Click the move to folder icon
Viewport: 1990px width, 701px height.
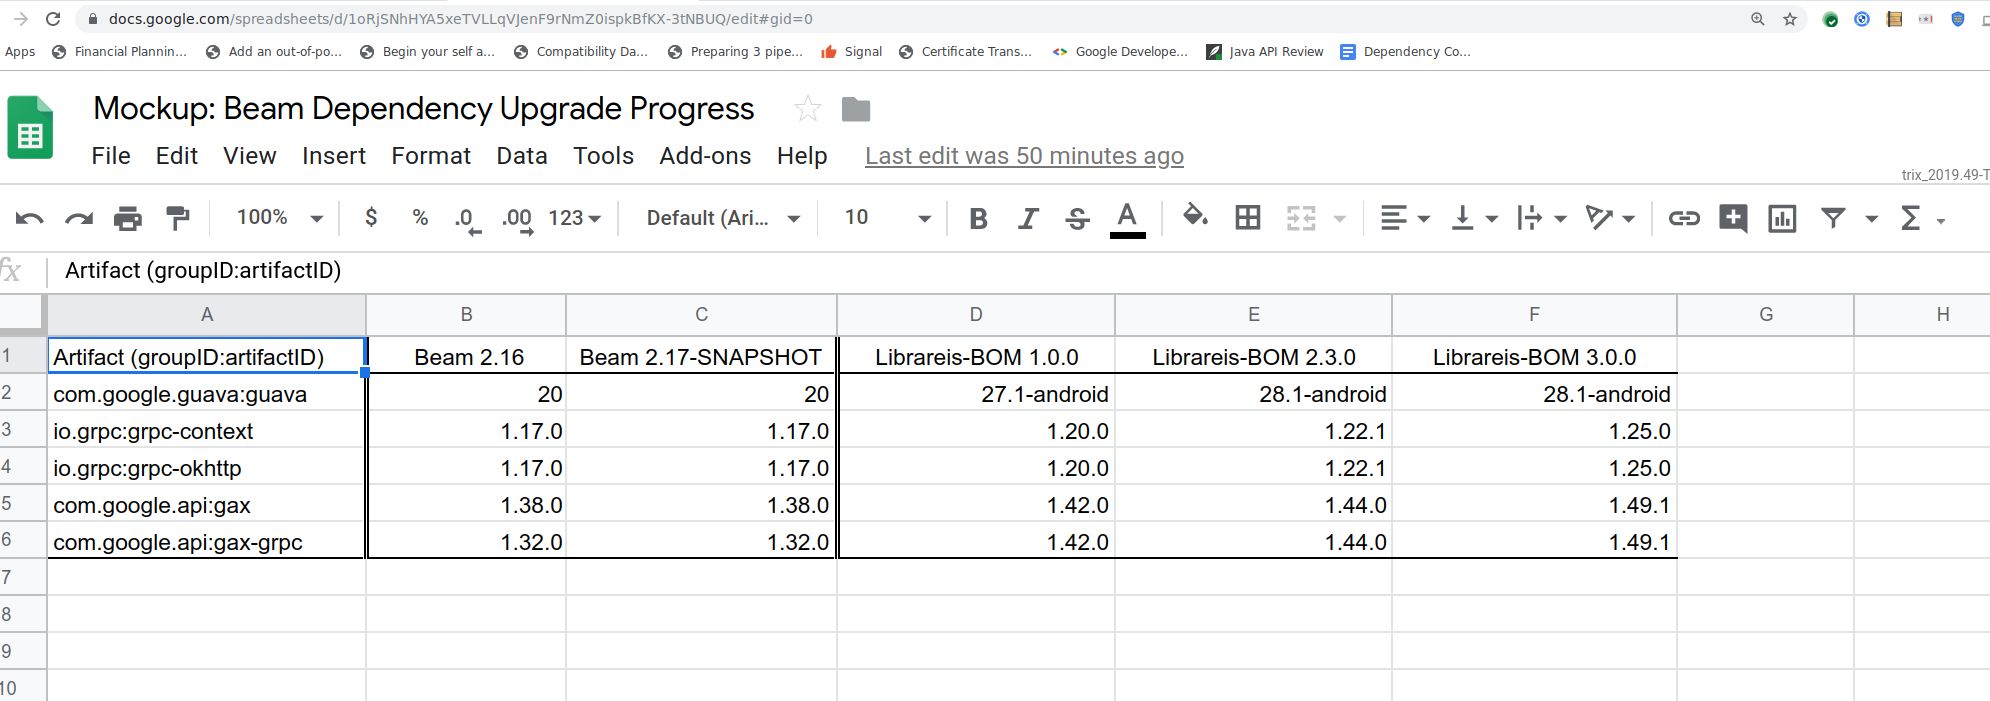(856, 109)
